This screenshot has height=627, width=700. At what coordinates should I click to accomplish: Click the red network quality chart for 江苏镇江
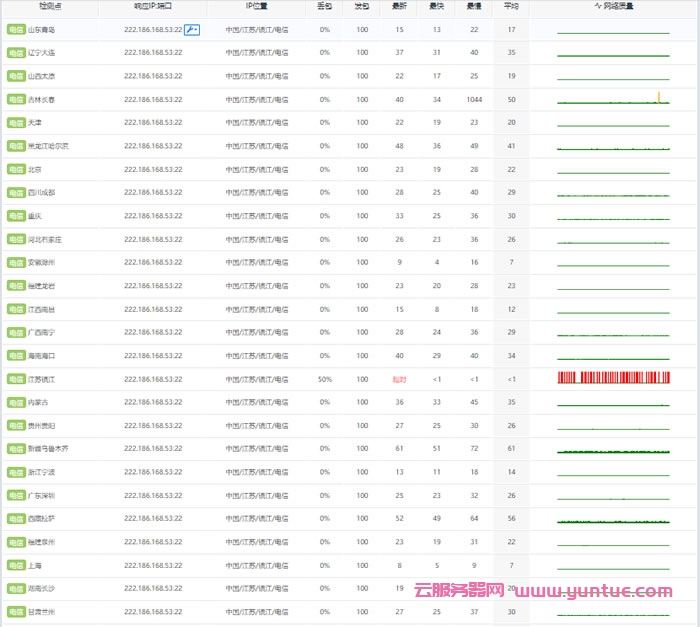point(613,378)
